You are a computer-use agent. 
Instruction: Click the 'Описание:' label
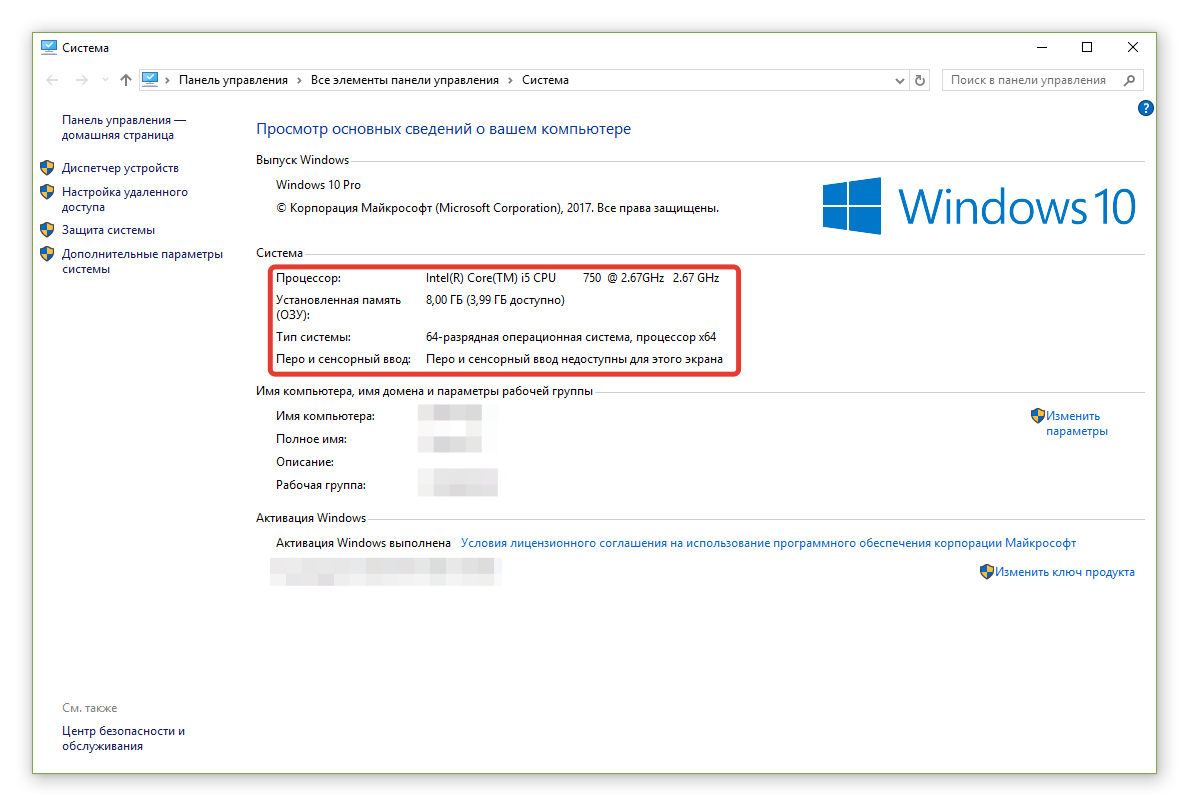(x=305, y=462)
